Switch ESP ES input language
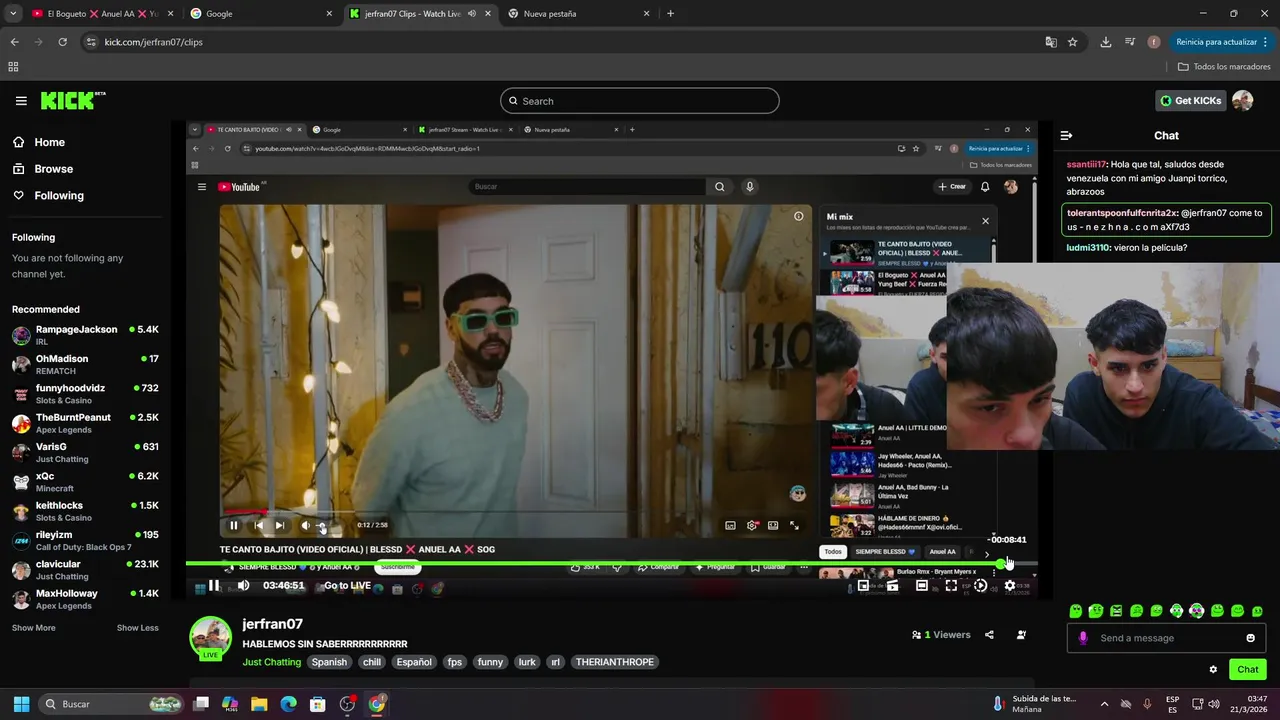Screen dimensions: 1280x720 point(1172,704)
